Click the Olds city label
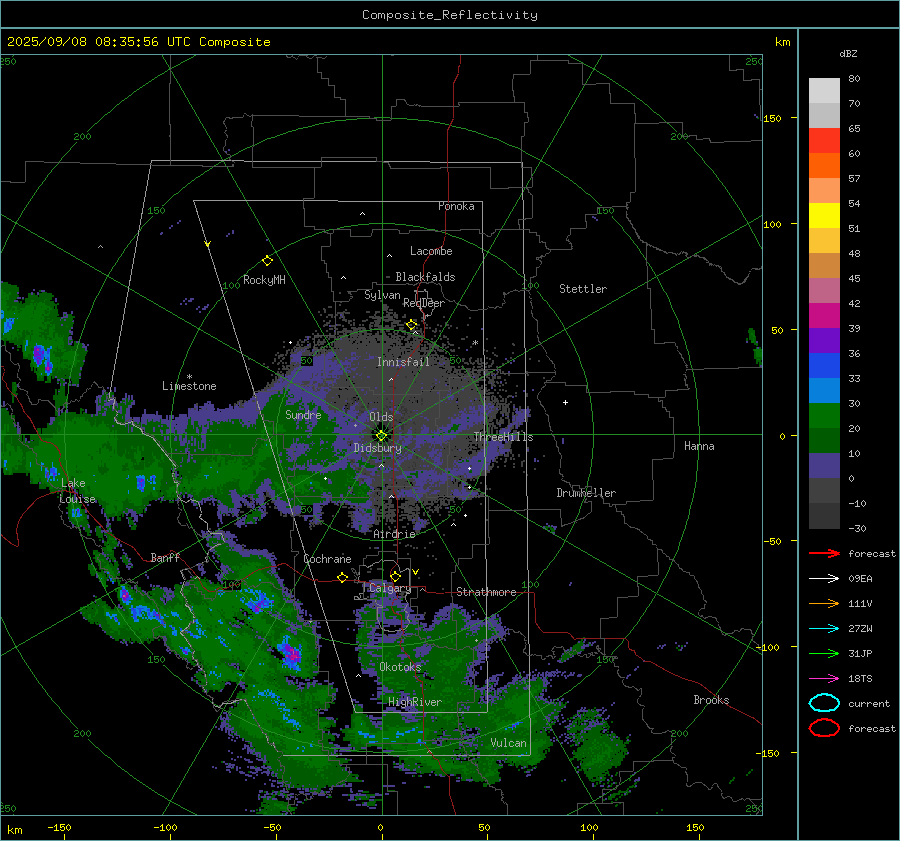This screenshot has width=900, height=841. click(381, 417)
